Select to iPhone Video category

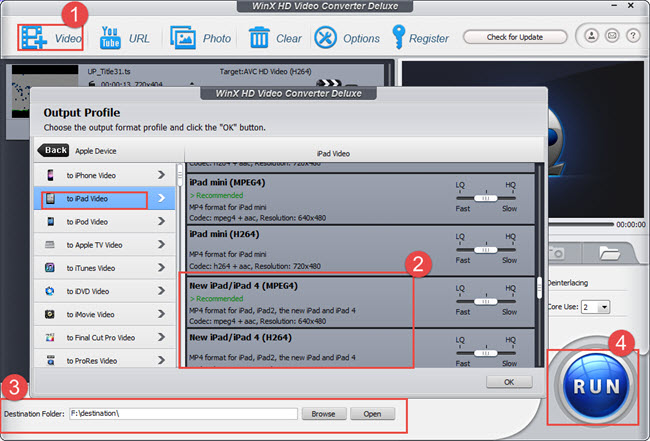pos(104,175)
